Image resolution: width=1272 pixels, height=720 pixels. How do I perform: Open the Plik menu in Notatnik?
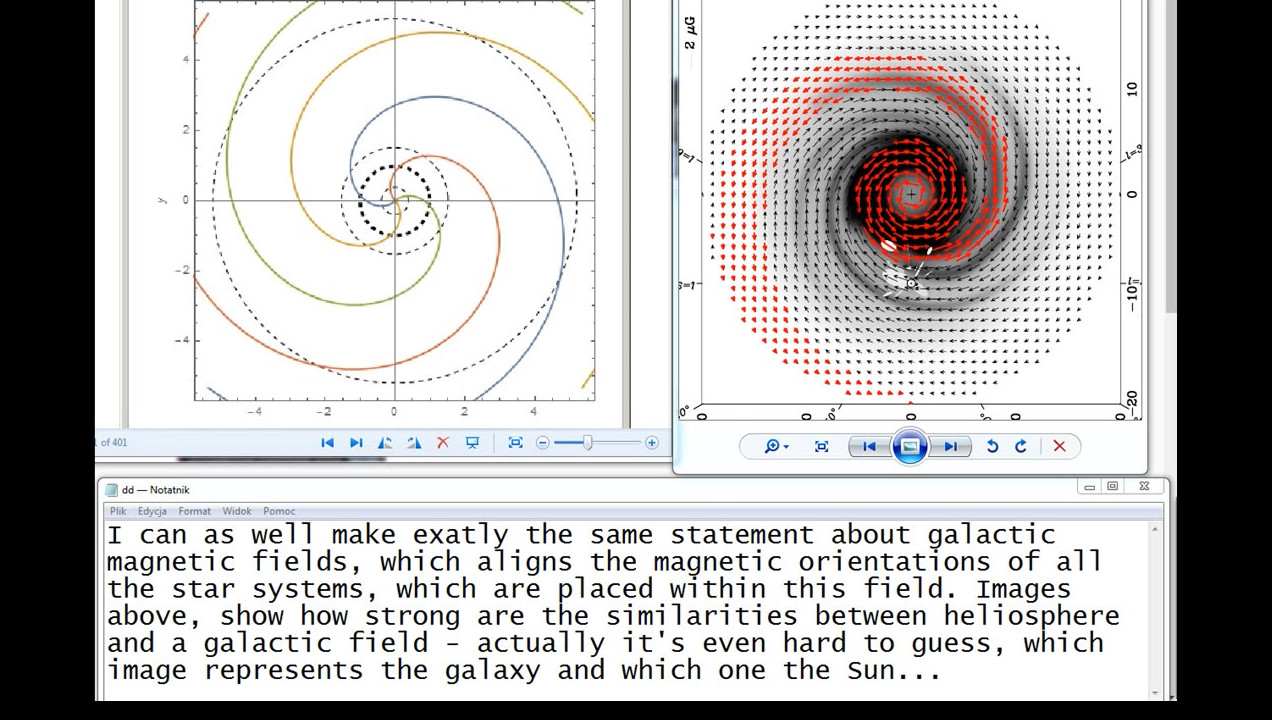[118, 511]
